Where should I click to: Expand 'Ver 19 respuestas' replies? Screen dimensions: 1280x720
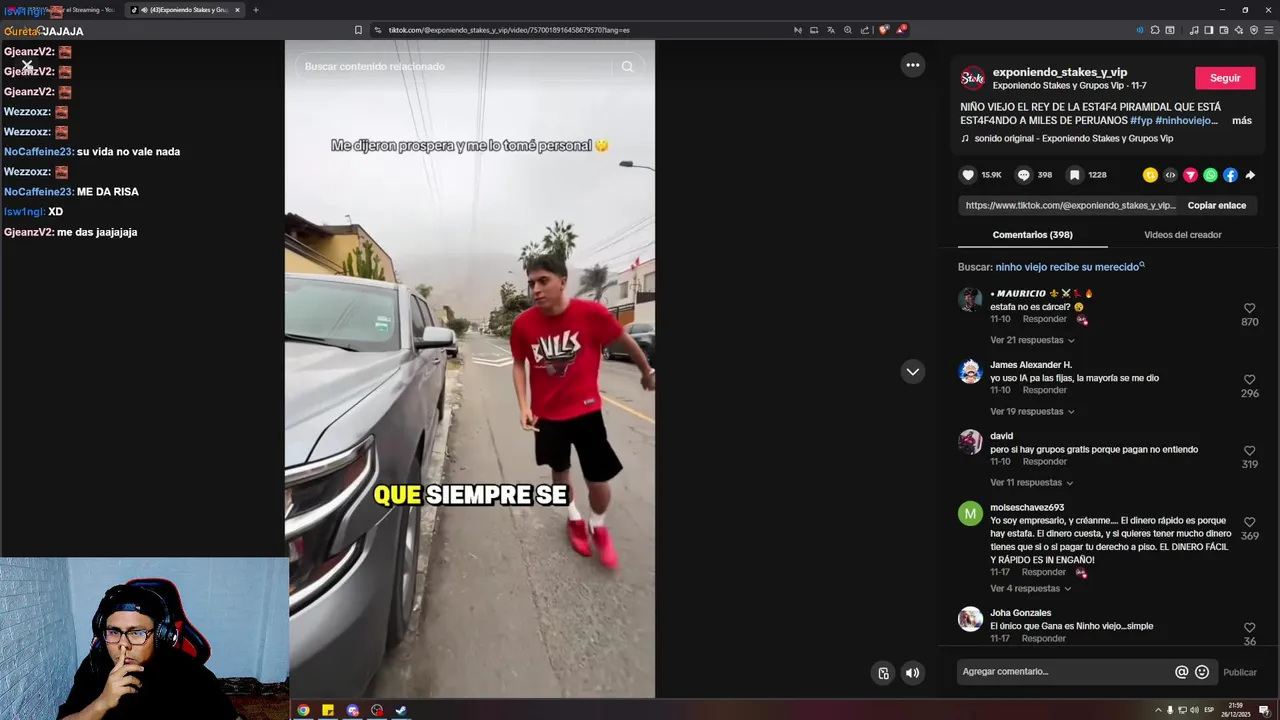click(x=1032, y=411)
